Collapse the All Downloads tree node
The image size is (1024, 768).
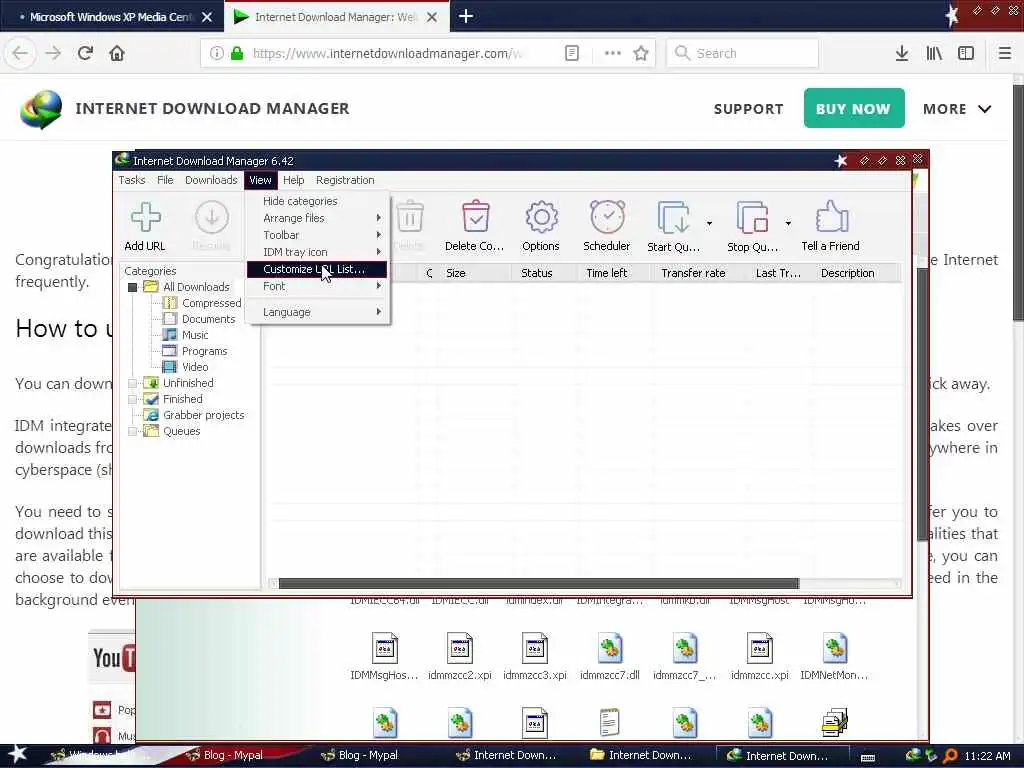[133, 287]
